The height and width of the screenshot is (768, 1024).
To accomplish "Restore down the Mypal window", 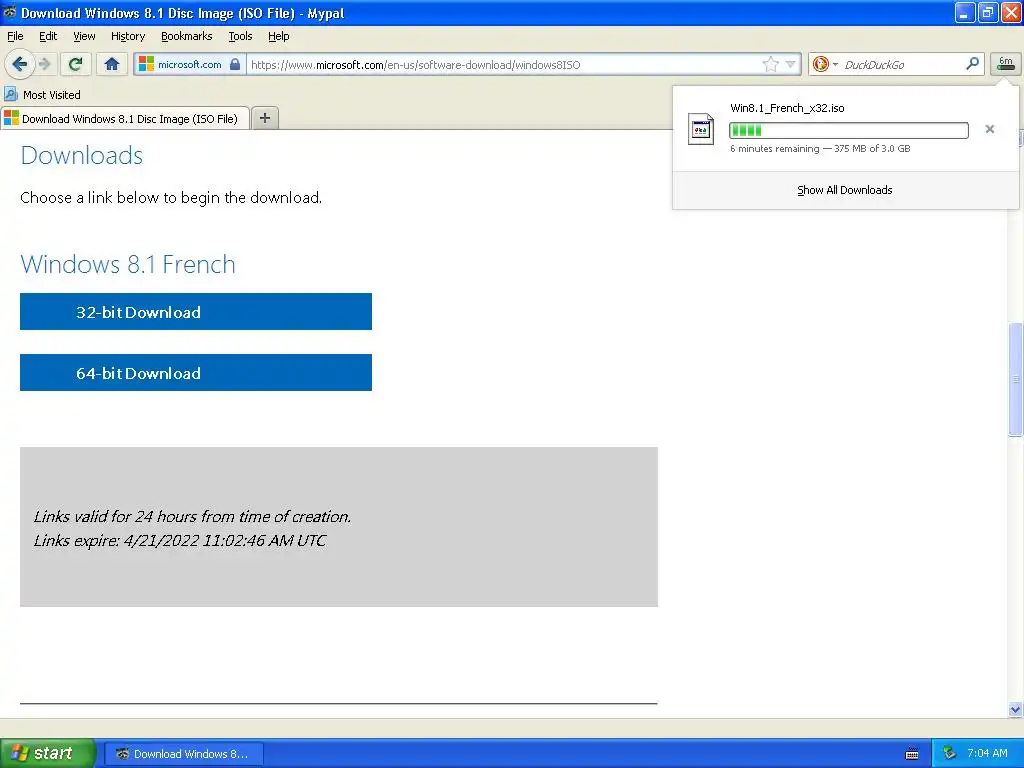I will tap(988, 12).
